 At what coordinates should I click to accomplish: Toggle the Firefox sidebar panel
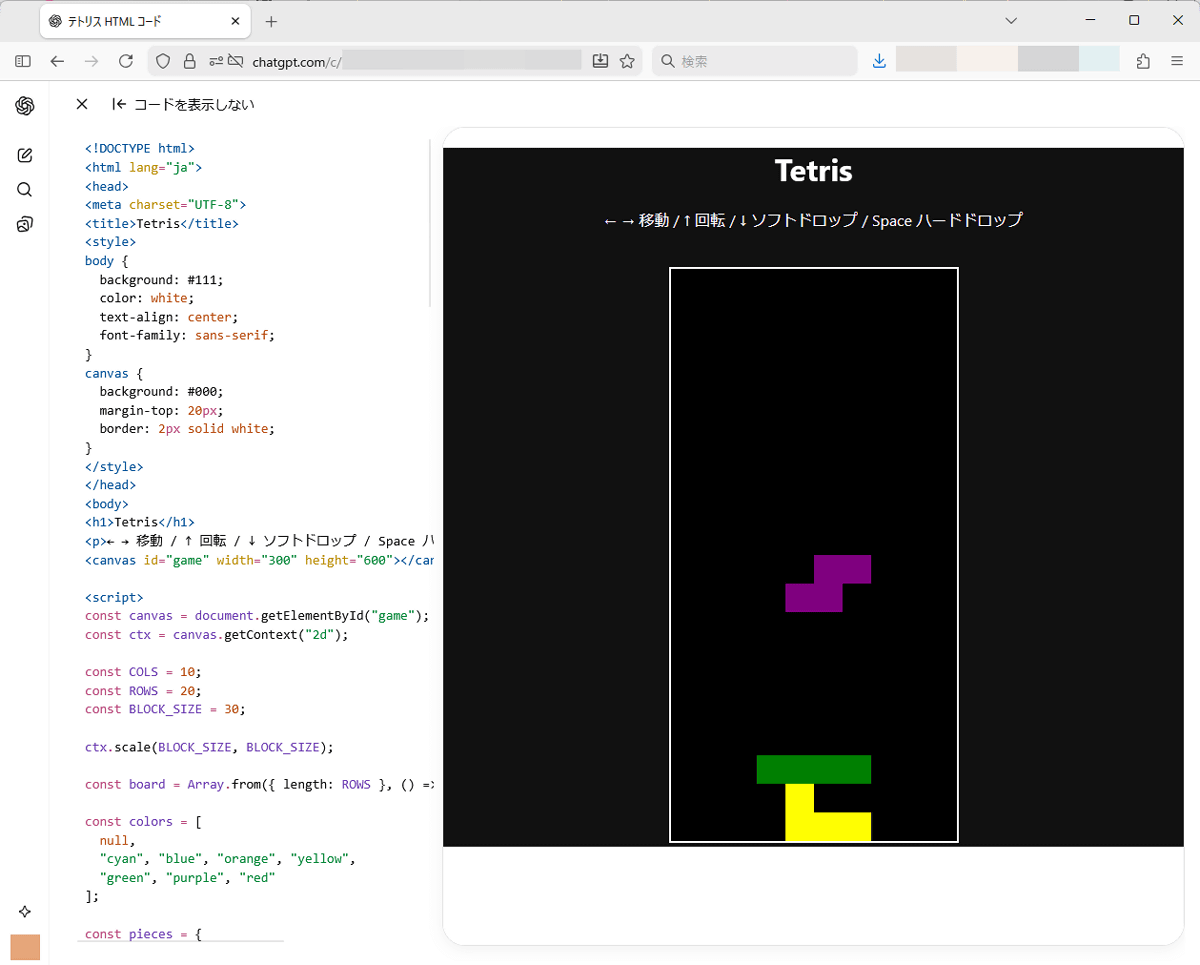[23, 61]
